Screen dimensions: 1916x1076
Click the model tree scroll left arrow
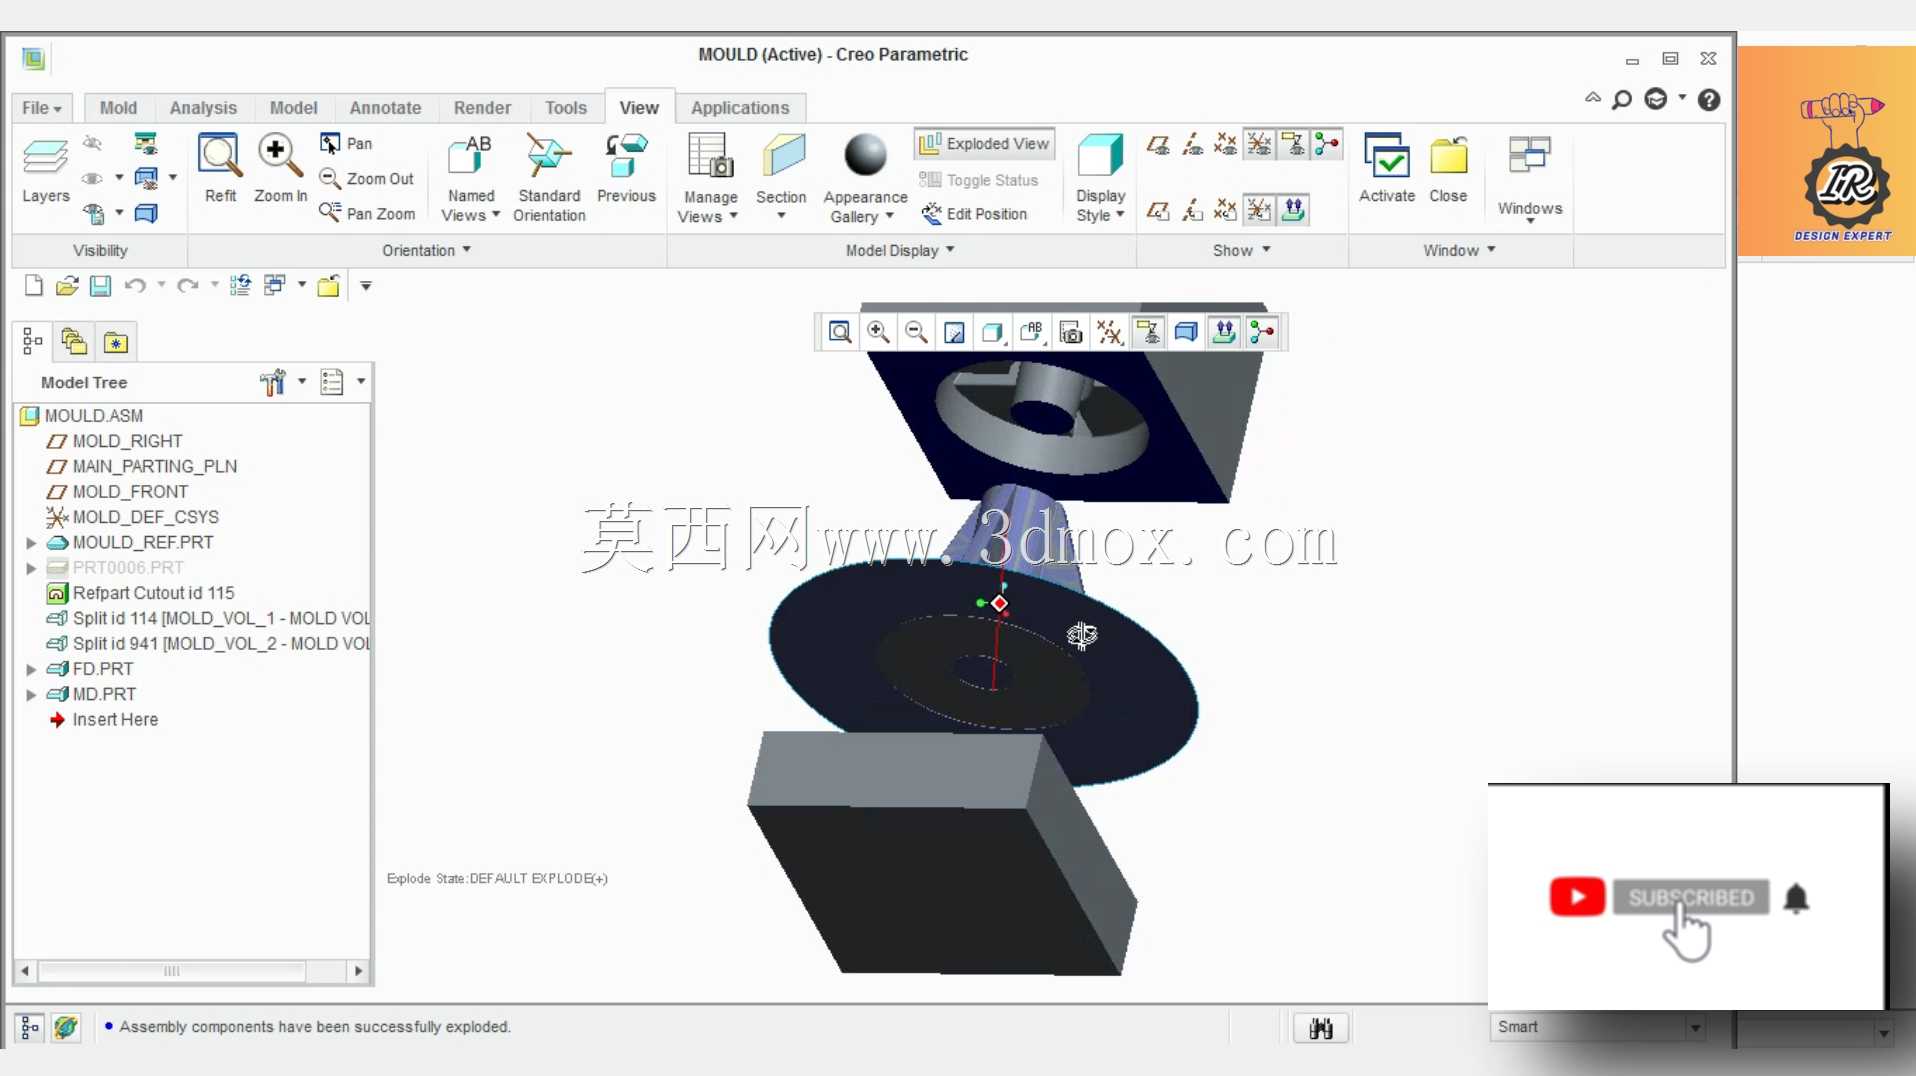click(x=25, y=971)
